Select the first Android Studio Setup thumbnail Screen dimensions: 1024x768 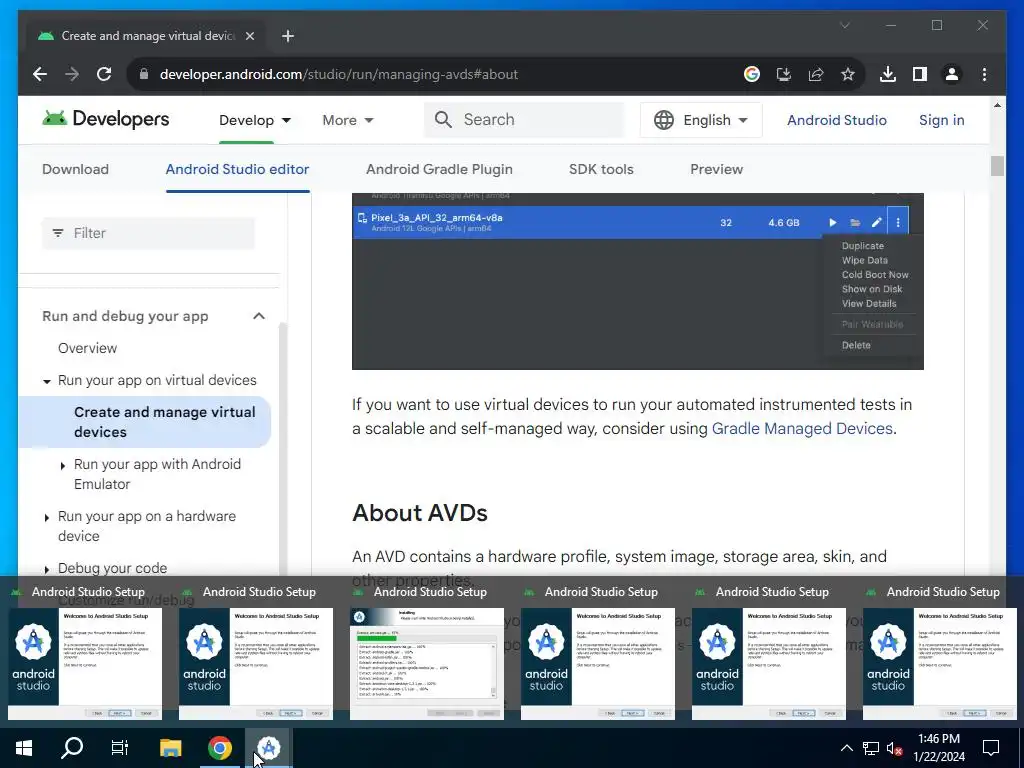tap(85, 664)
